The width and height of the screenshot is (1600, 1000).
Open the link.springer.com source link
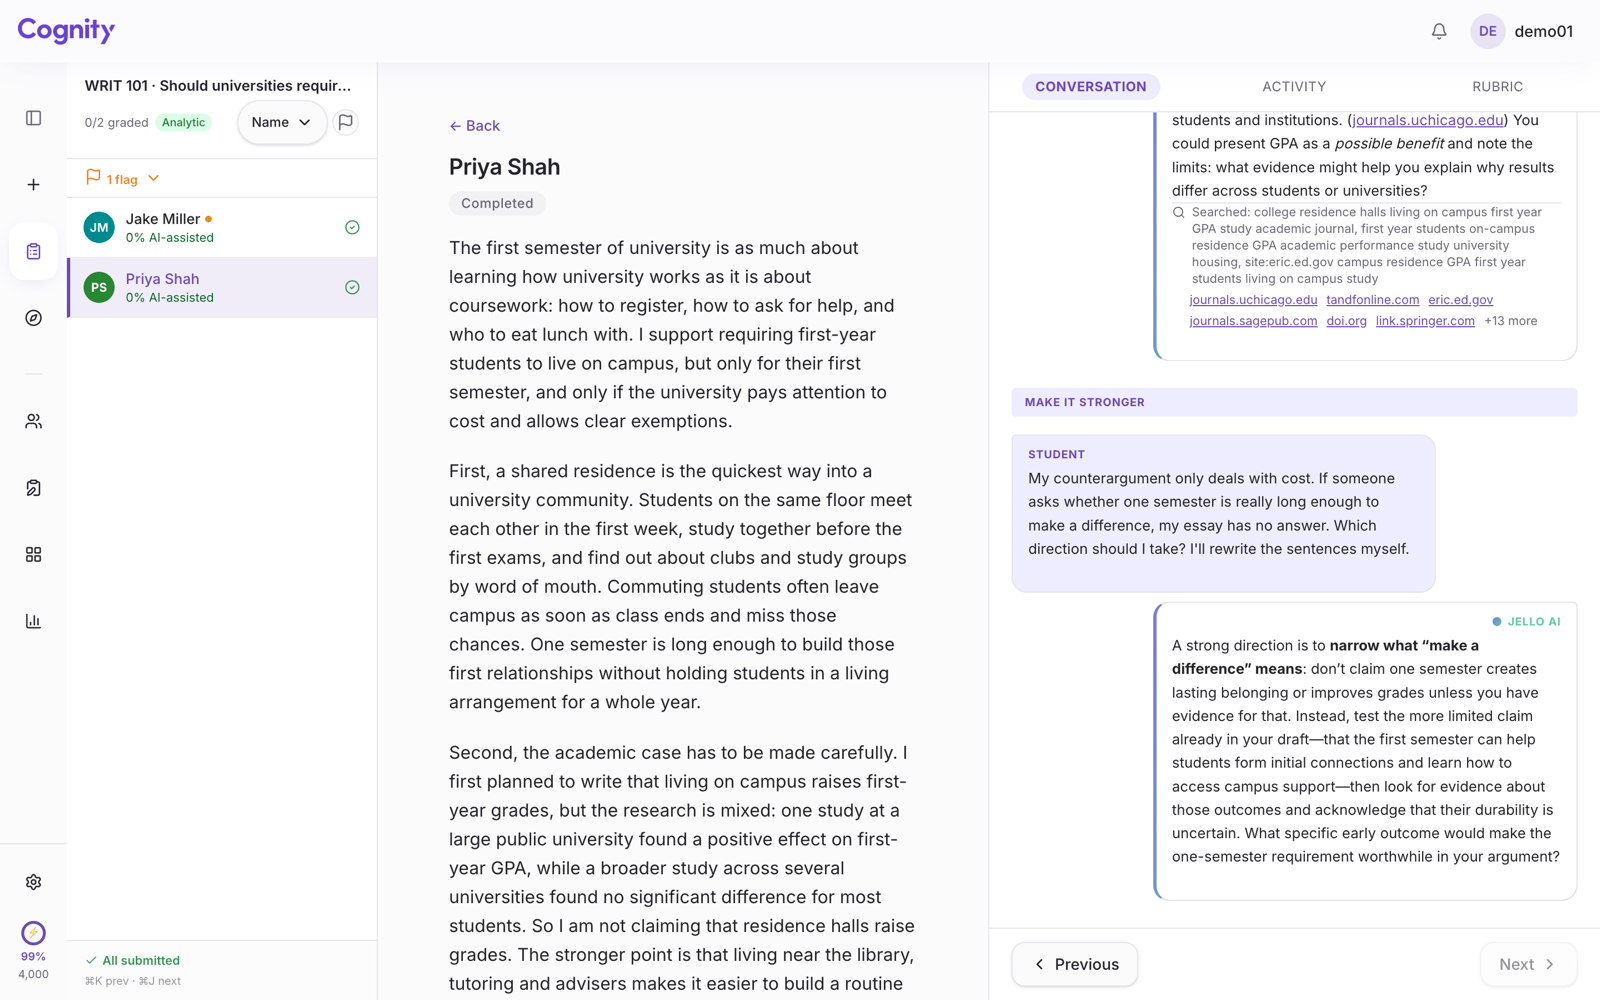tap(1425, 321)
